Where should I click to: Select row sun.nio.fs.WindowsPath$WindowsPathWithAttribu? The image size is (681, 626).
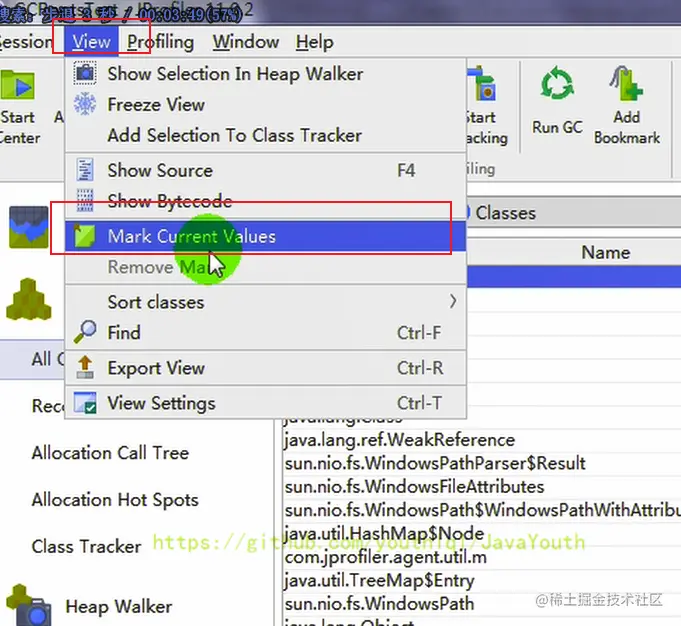(482, 510)
